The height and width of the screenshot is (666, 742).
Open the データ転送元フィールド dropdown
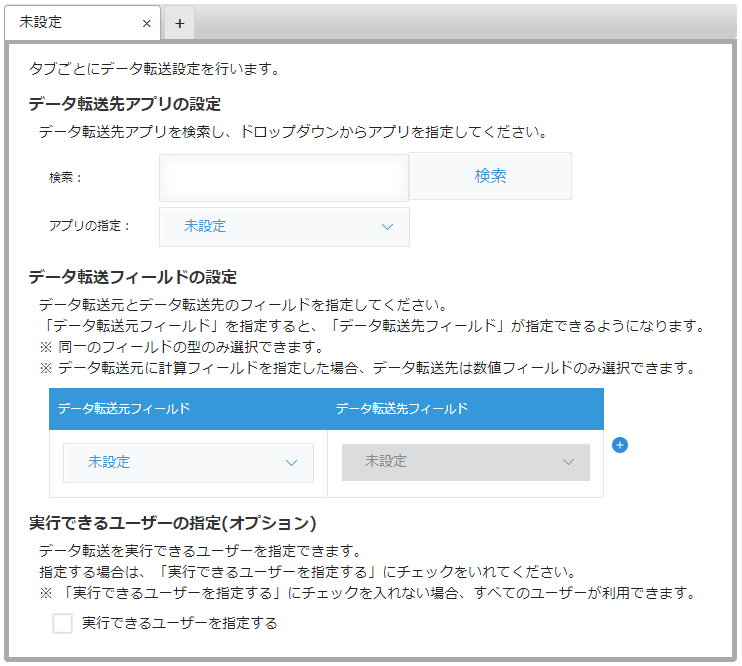pyautogui.click(x=188, y=462)
